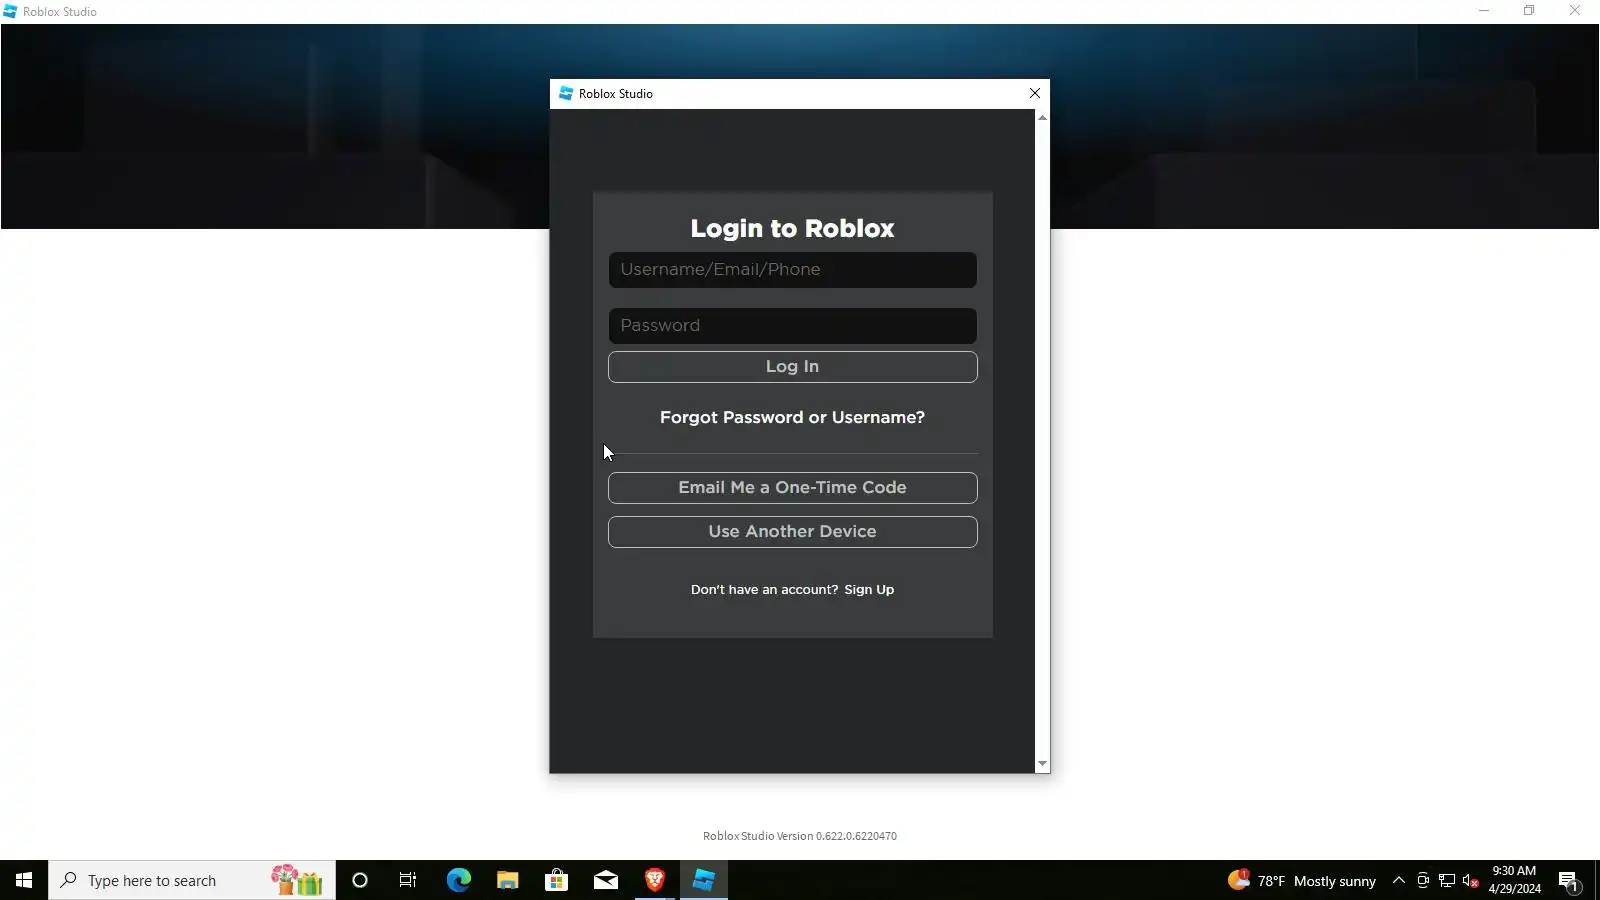The image size is (1600, 900).
Task: Click the Log In button
Action: point(792,367)
